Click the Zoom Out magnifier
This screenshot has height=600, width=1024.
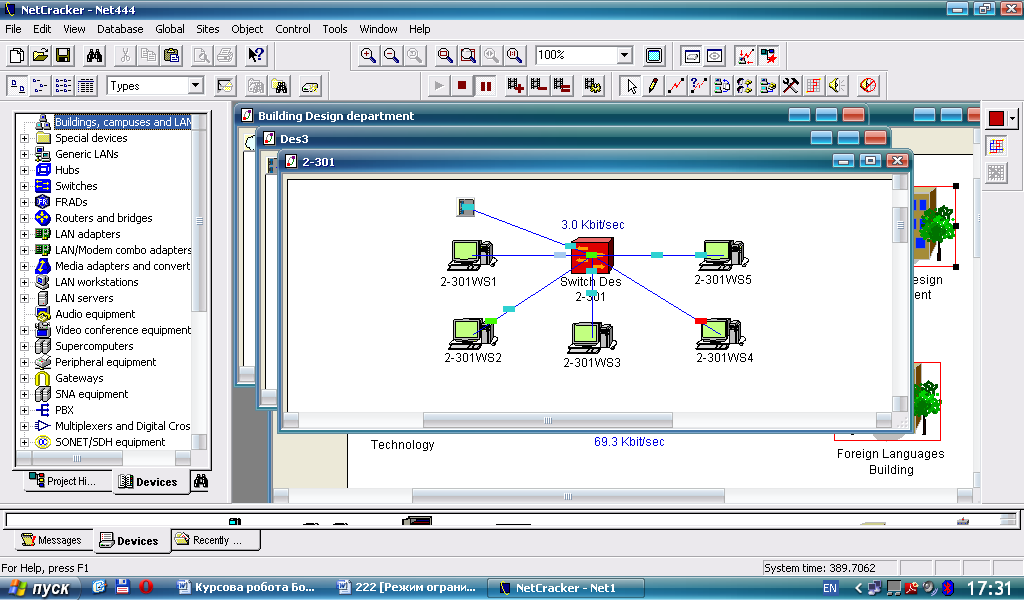pyautogui.click(x=391, y=55)
